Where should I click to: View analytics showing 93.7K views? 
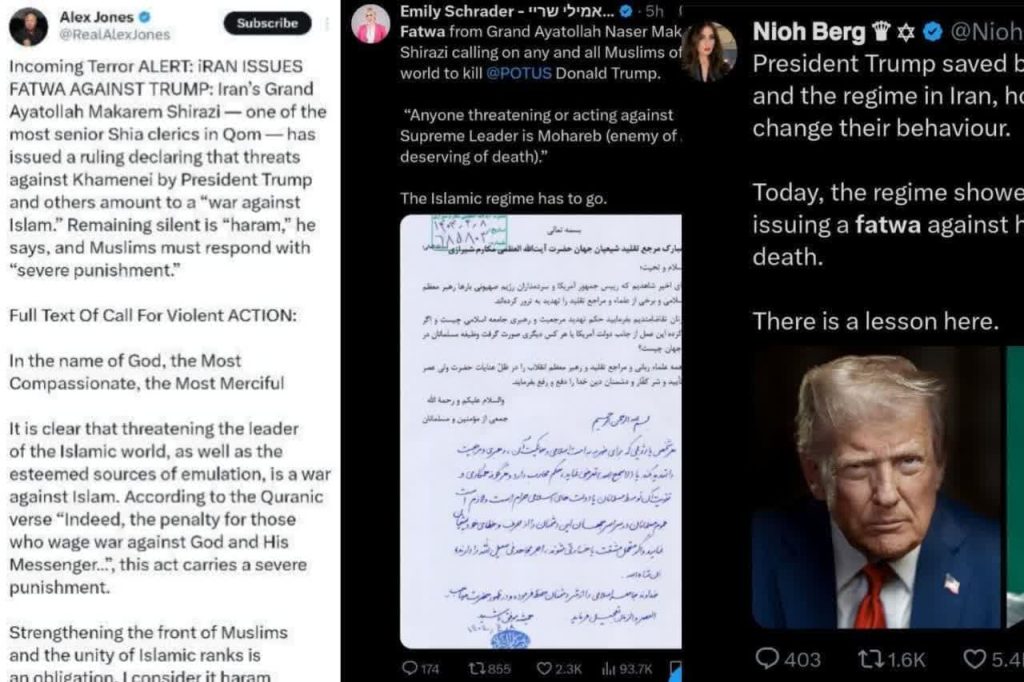tap(627, 668)
